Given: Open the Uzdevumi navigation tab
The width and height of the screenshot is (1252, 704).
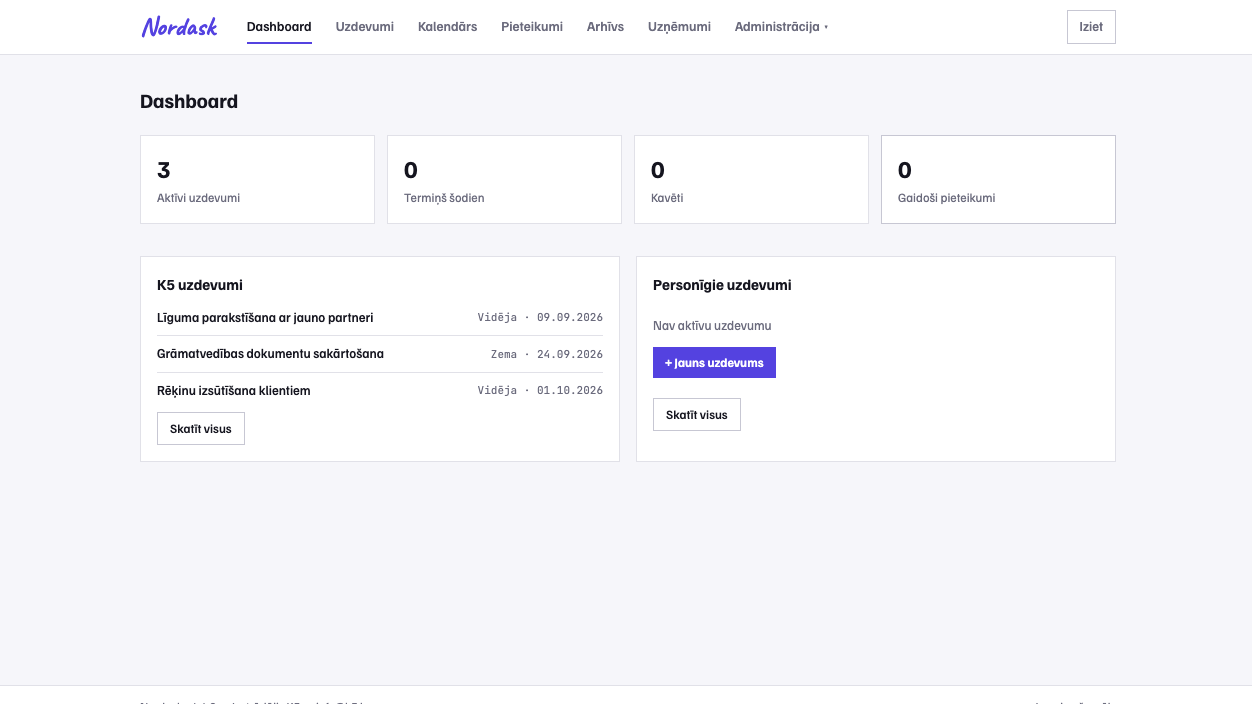Looking at the screenshot, I should (365, 27).
